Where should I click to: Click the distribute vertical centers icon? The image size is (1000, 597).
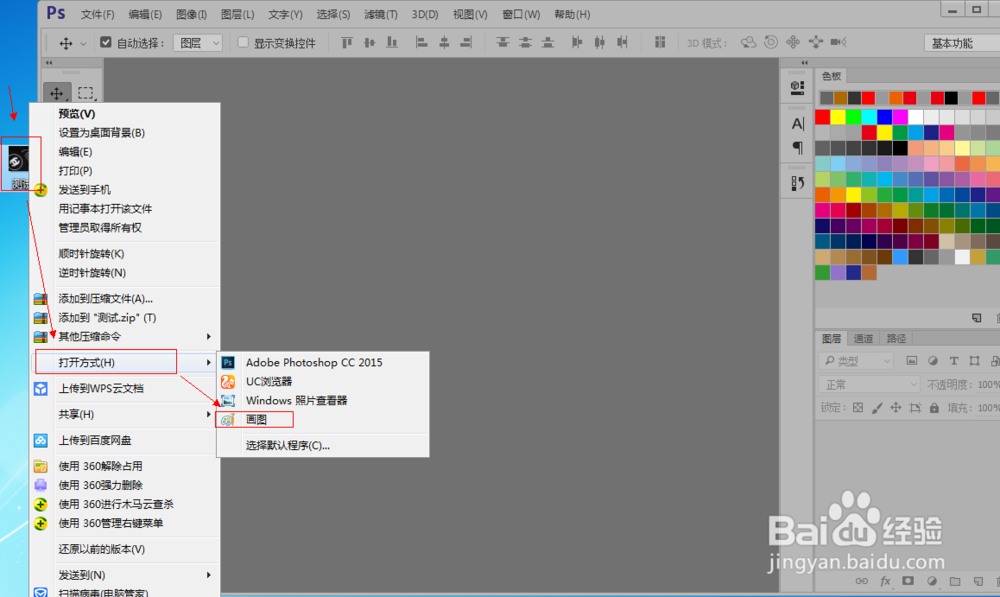[525, 43]
